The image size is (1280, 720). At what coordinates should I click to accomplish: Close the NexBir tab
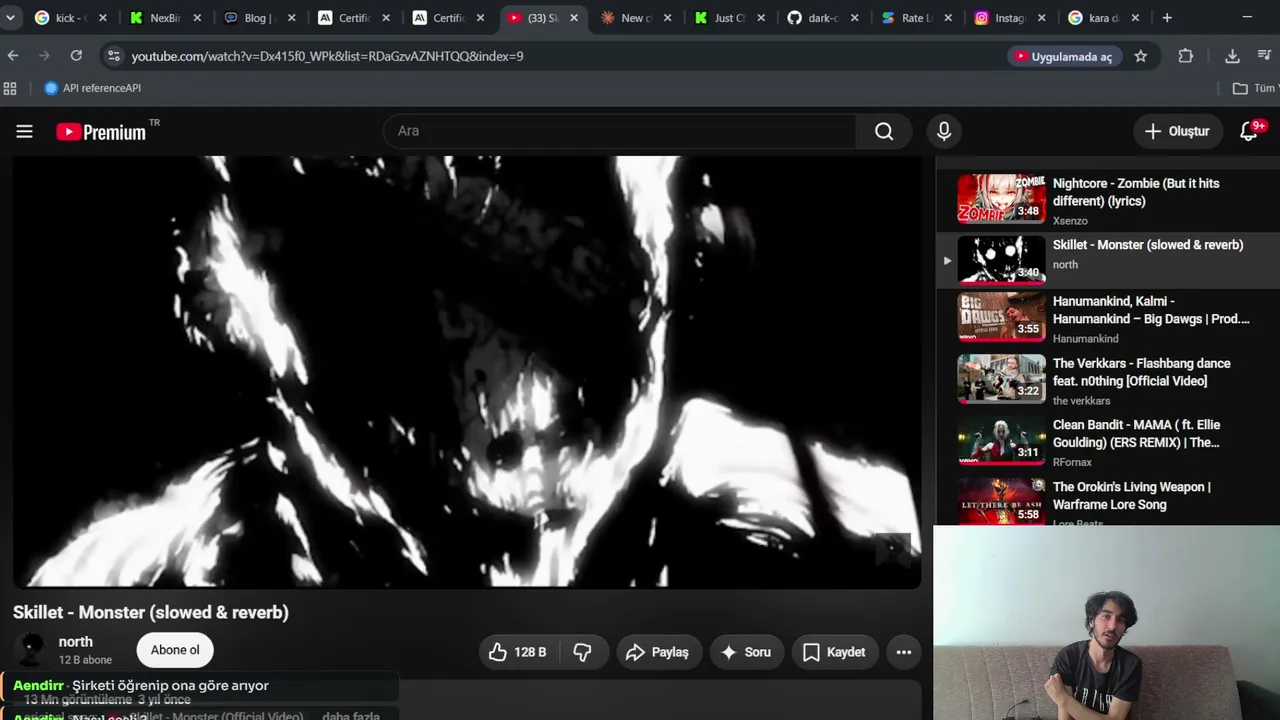(x=197, y=18)
